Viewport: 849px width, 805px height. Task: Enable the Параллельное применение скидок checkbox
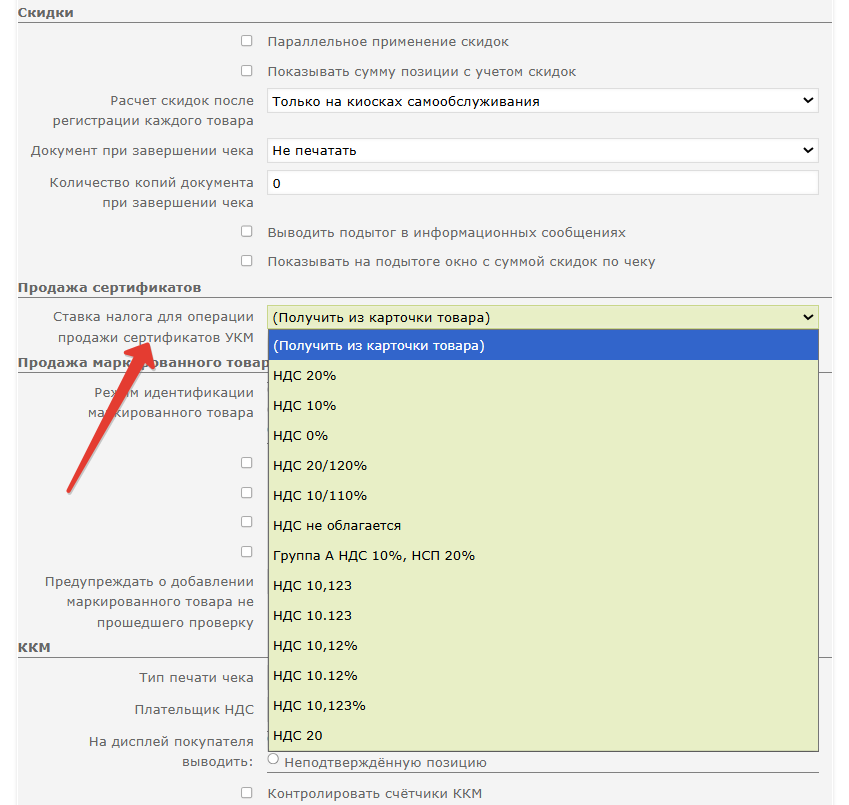pyautogui.click(x=246, y=42)
